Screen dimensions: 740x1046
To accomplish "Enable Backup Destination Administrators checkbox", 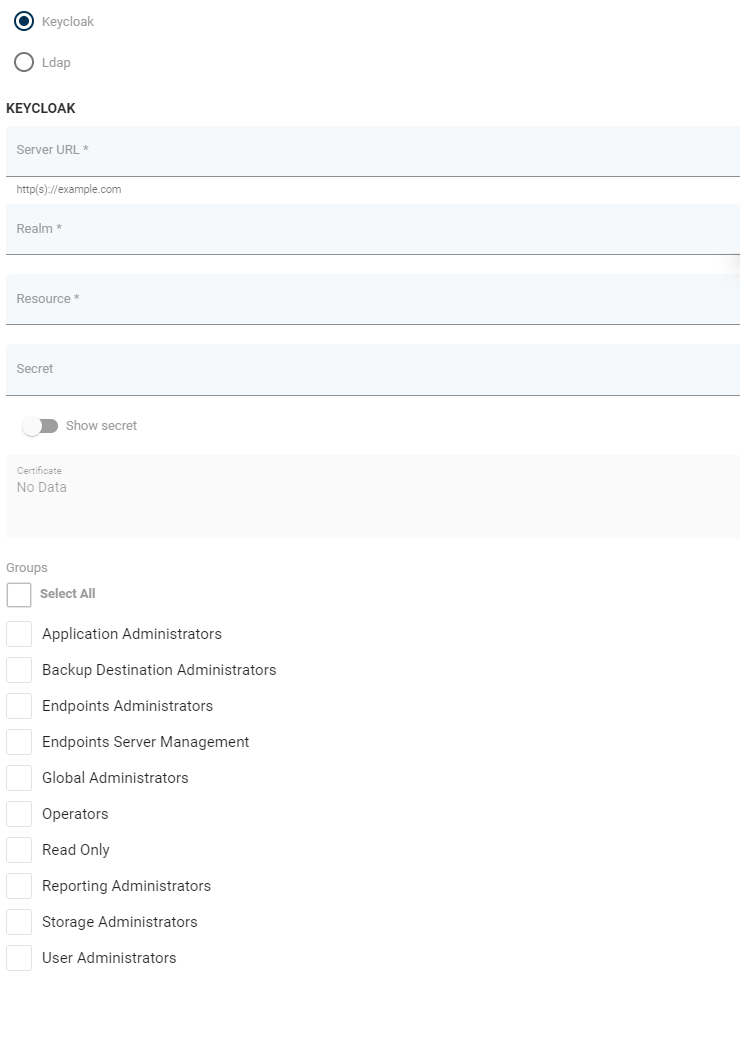I will (x=19, y=670).
